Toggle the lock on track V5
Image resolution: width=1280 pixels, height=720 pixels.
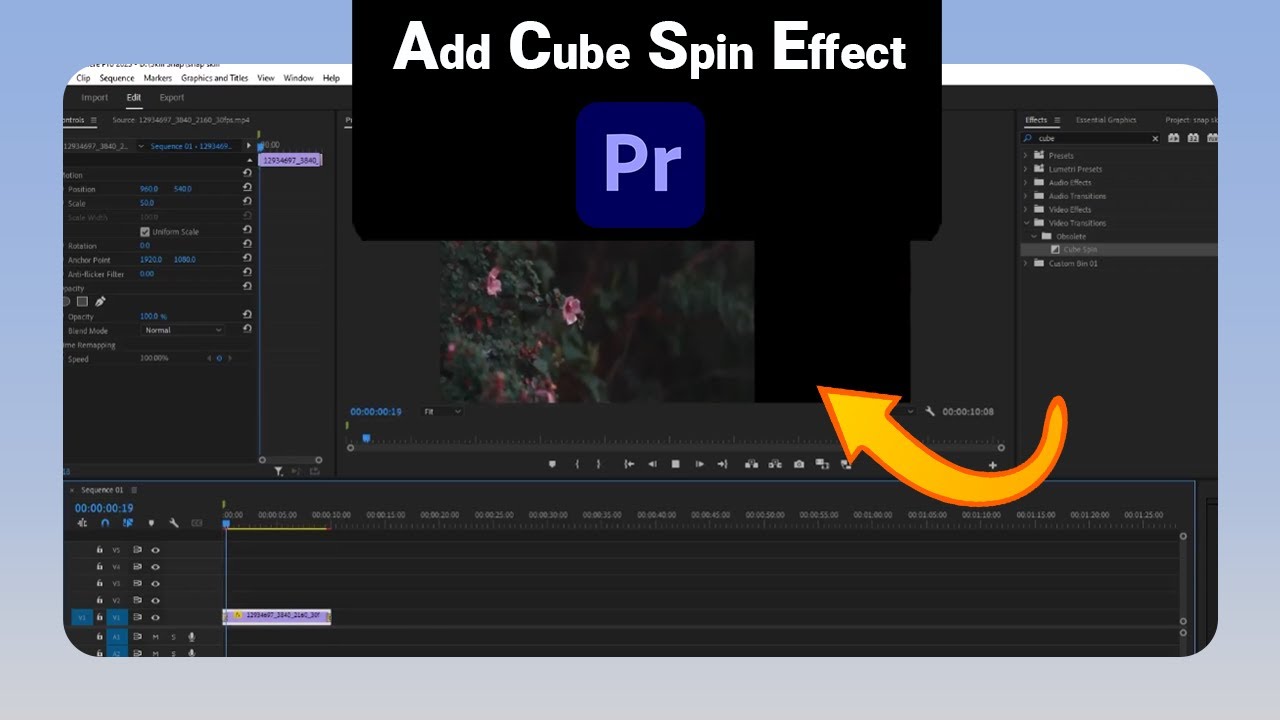[99, 550]
